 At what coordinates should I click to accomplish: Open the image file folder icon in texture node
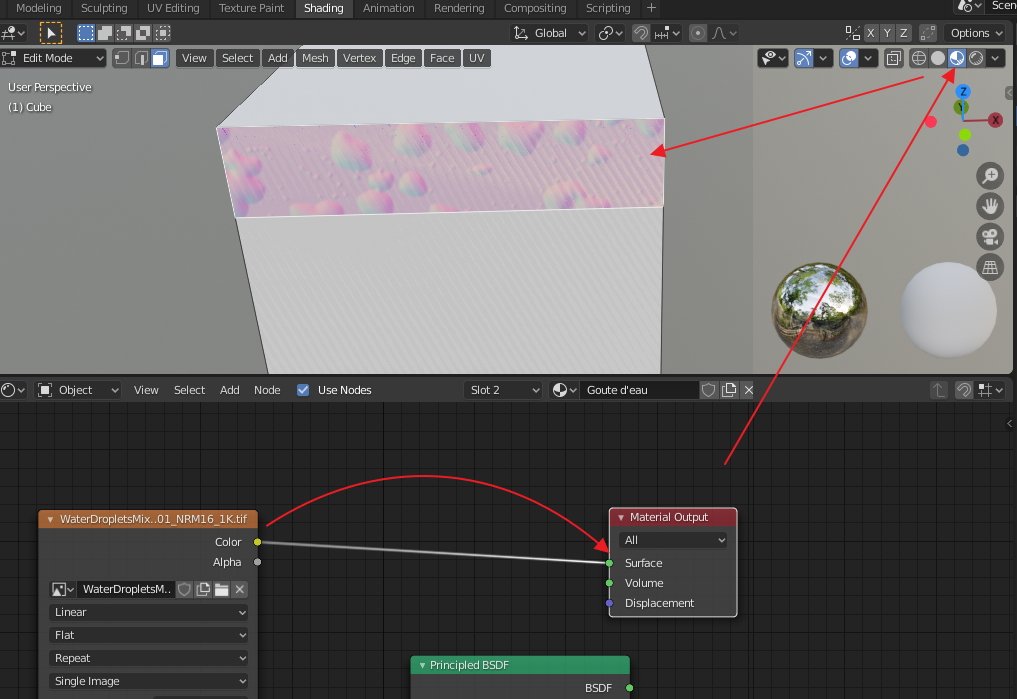221,590
